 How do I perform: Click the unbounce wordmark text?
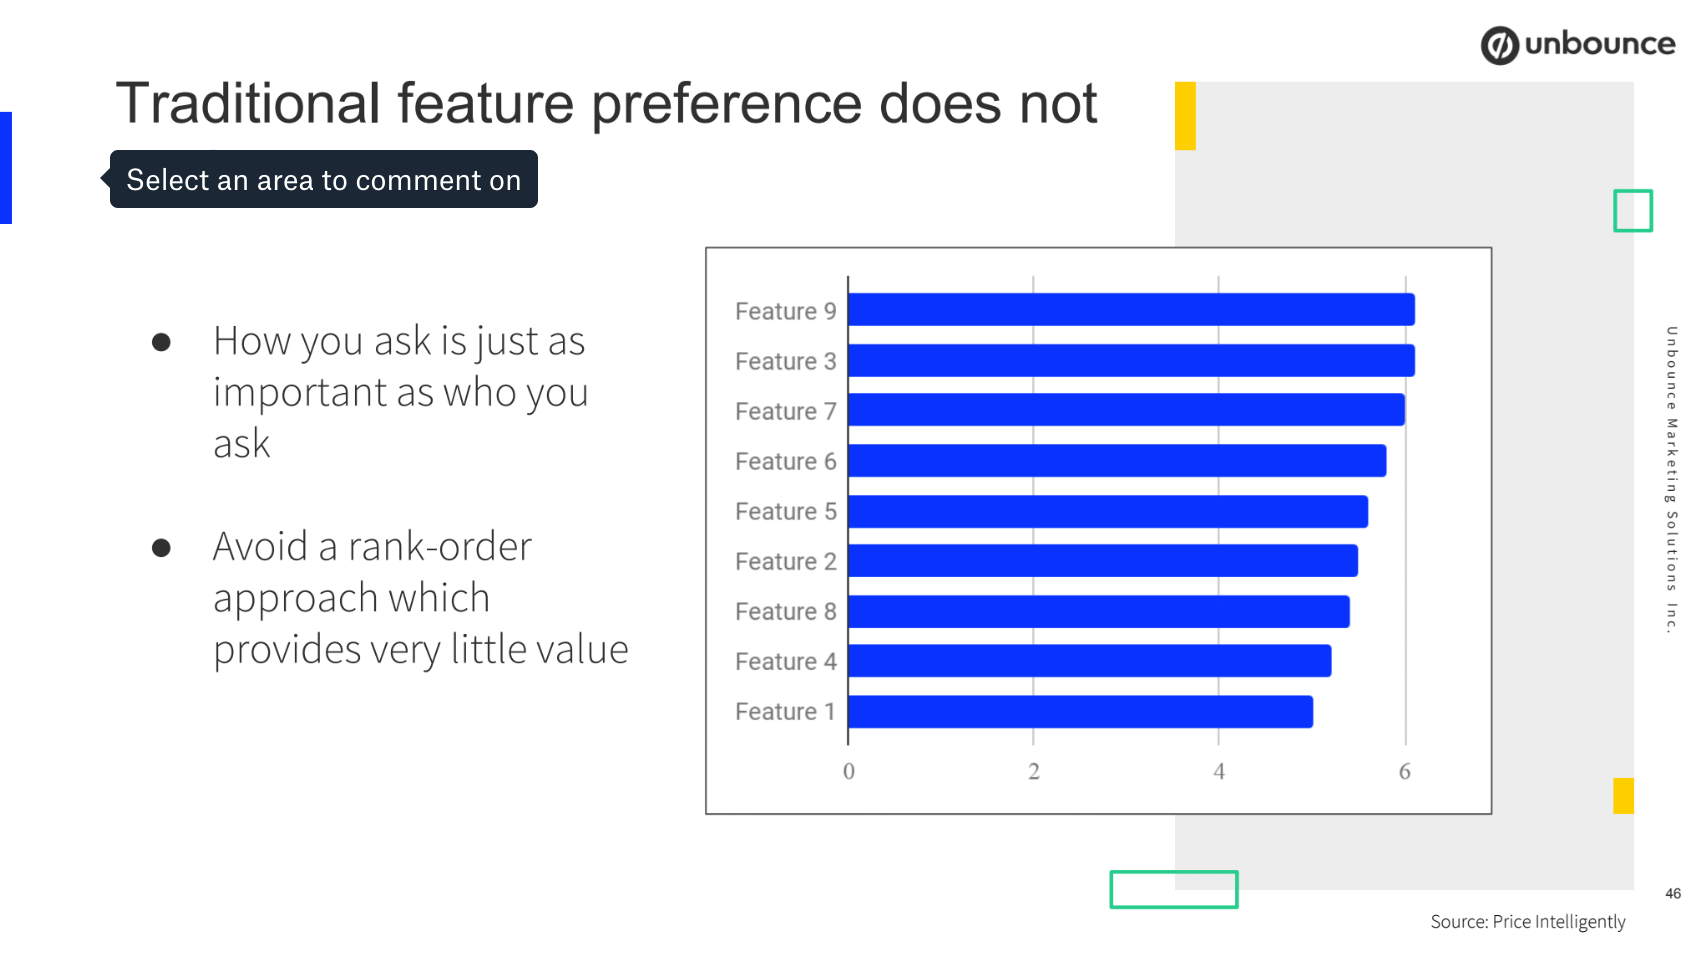tap(1599, 44)
